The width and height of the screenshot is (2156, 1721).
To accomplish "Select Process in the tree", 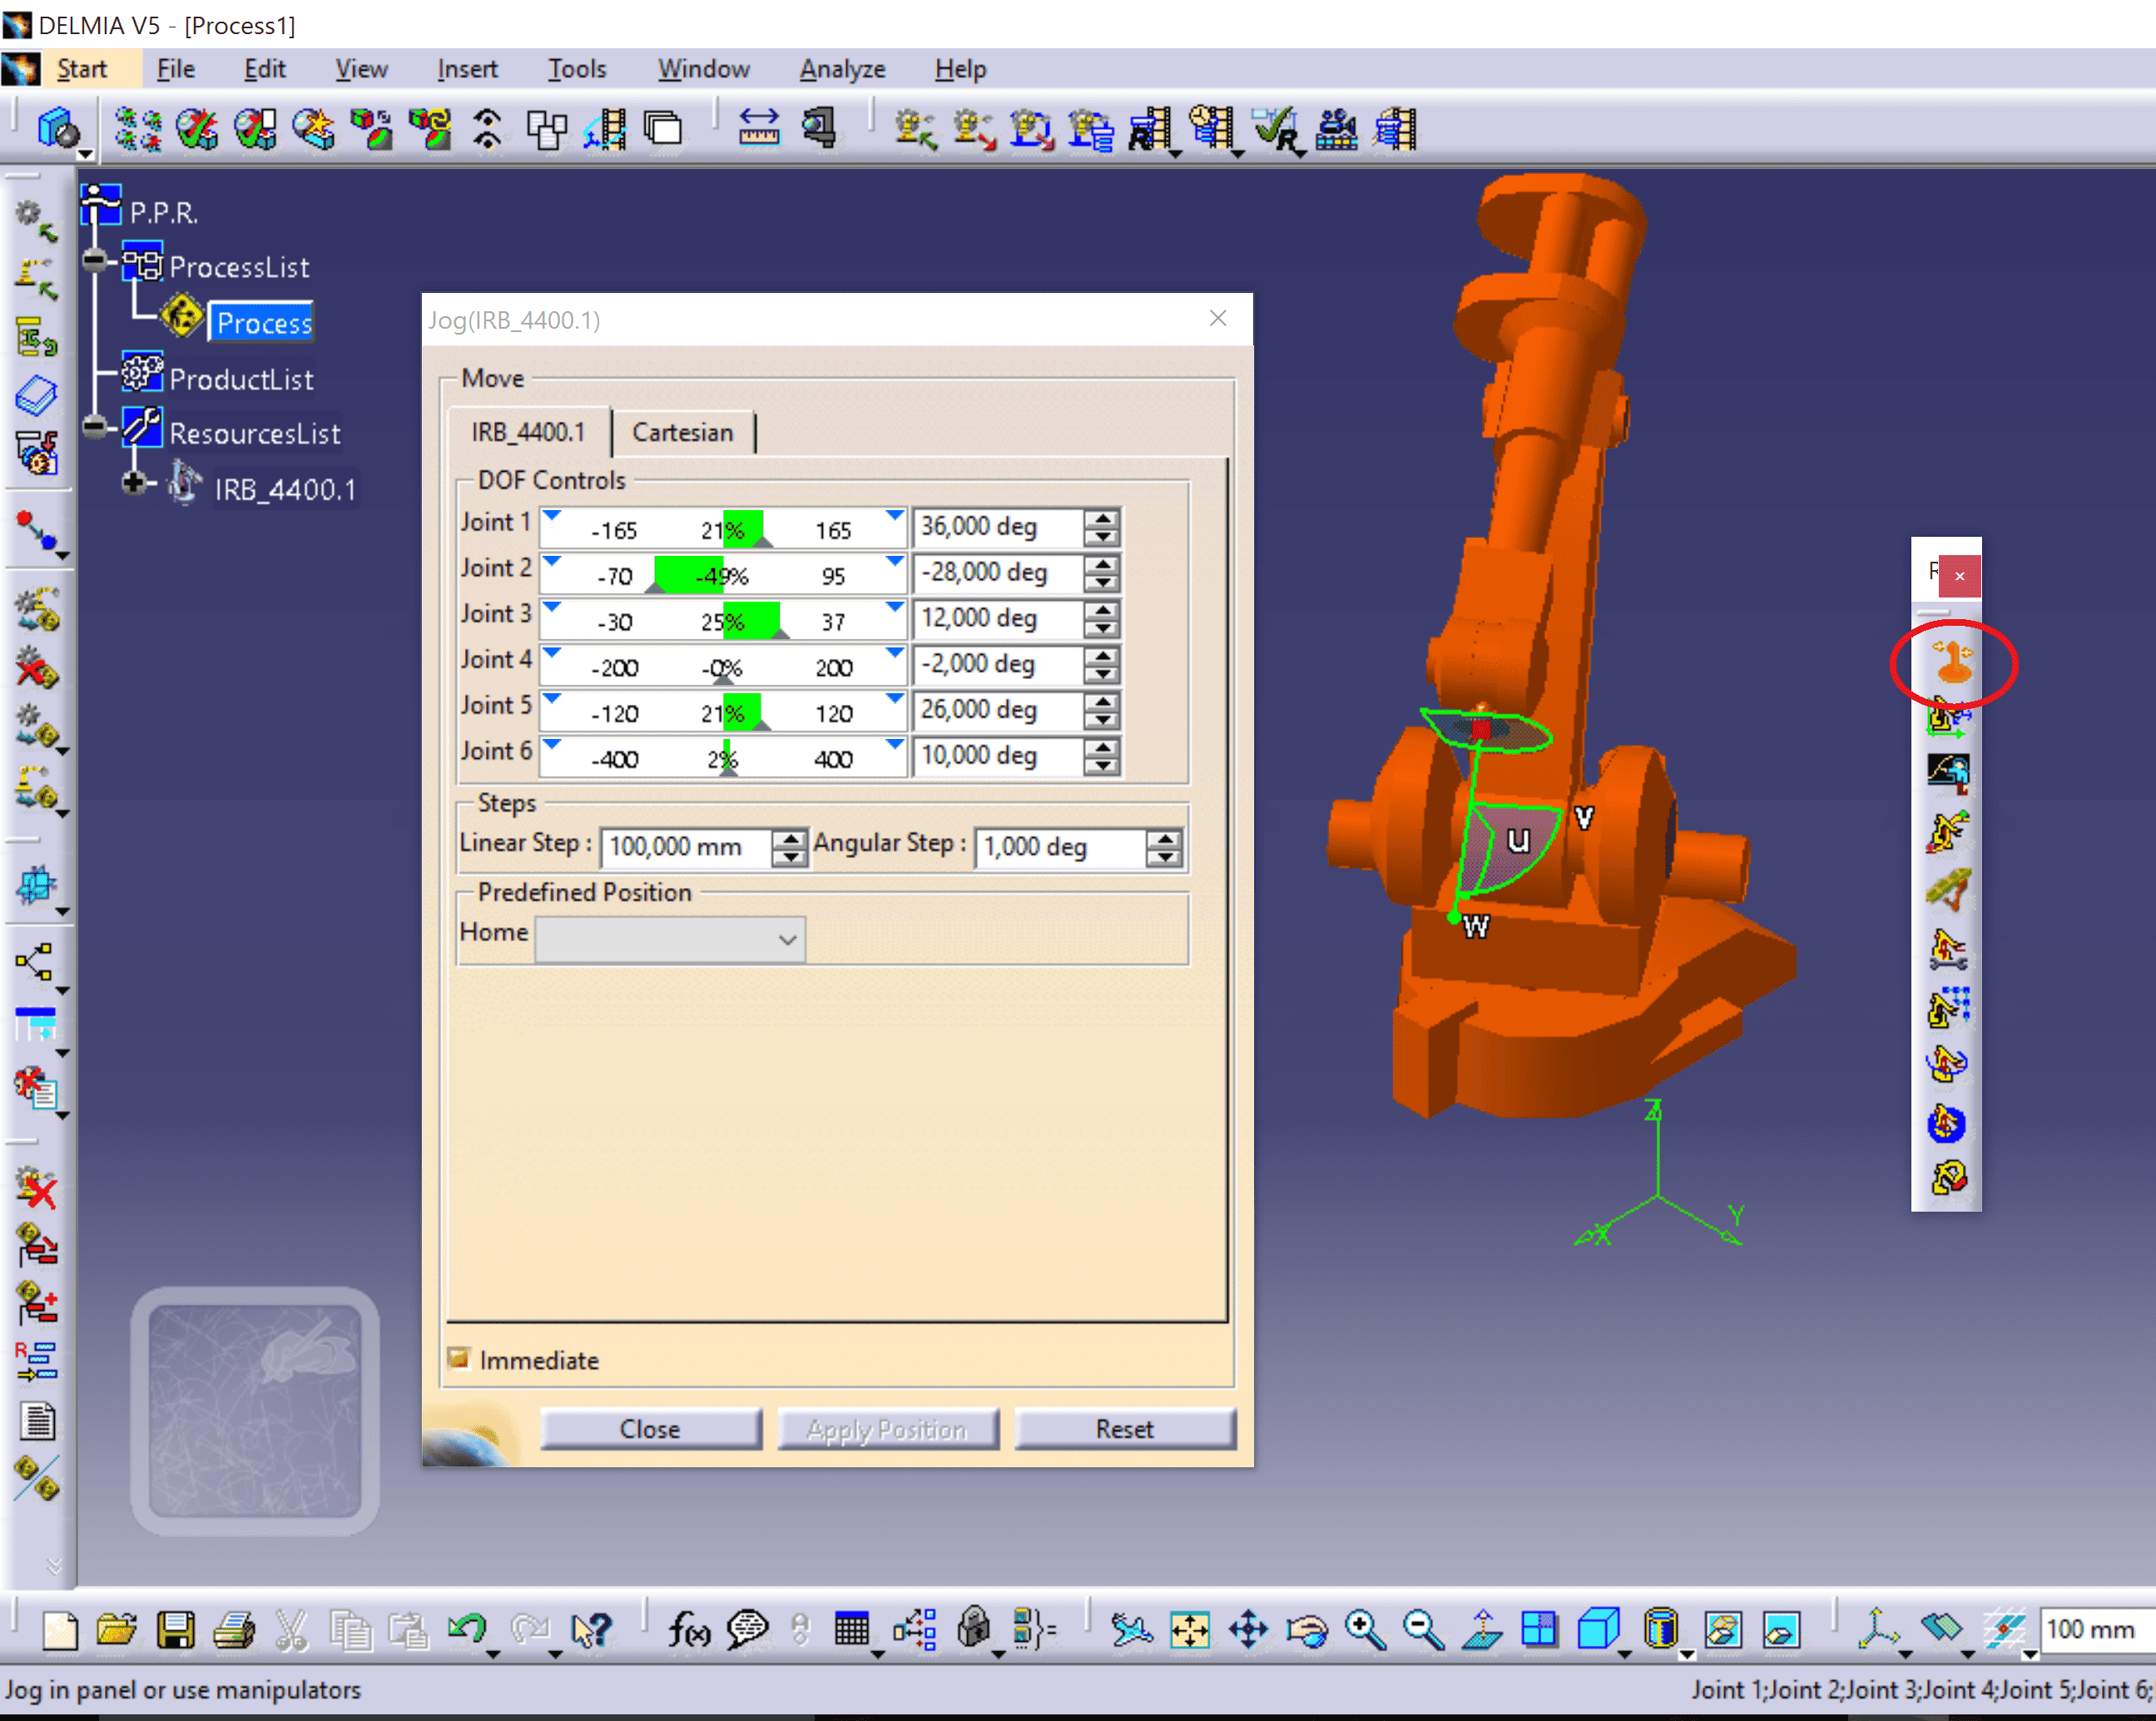I will tap(263, 322).
